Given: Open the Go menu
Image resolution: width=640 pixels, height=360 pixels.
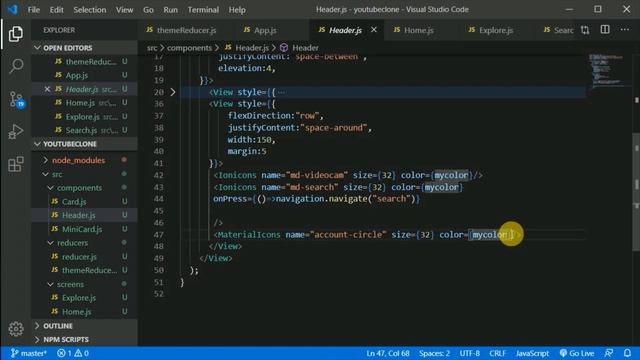Looking at the screenshot, I should (x=148, y=9).
